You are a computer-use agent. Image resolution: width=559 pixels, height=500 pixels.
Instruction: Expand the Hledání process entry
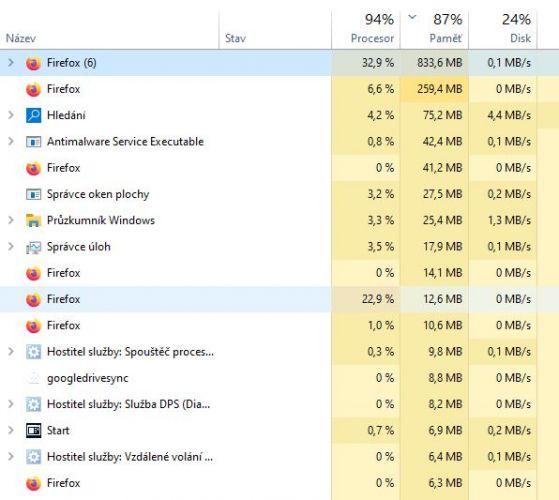(11, 115)
